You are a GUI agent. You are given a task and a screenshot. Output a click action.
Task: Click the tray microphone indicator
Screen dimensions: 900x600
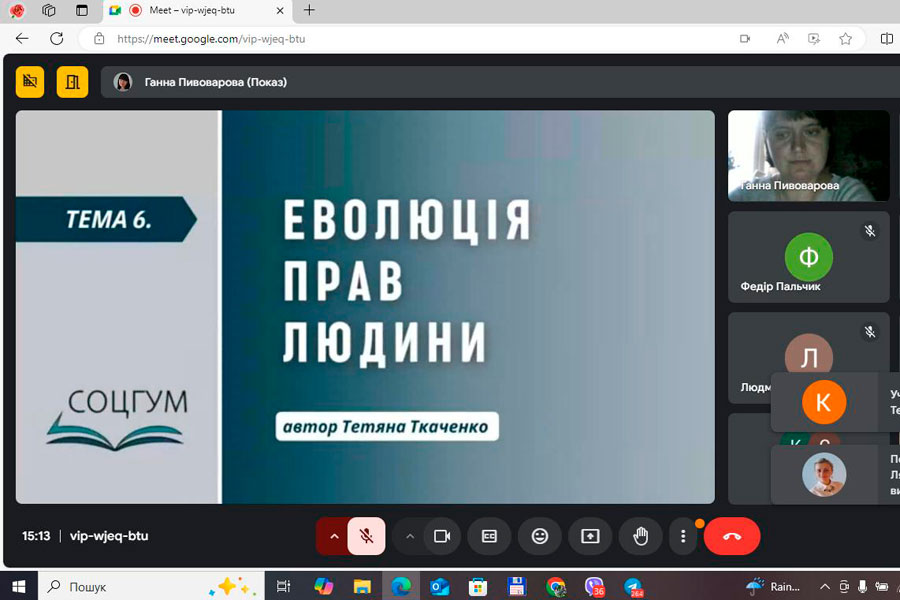(x=862, y=586)
